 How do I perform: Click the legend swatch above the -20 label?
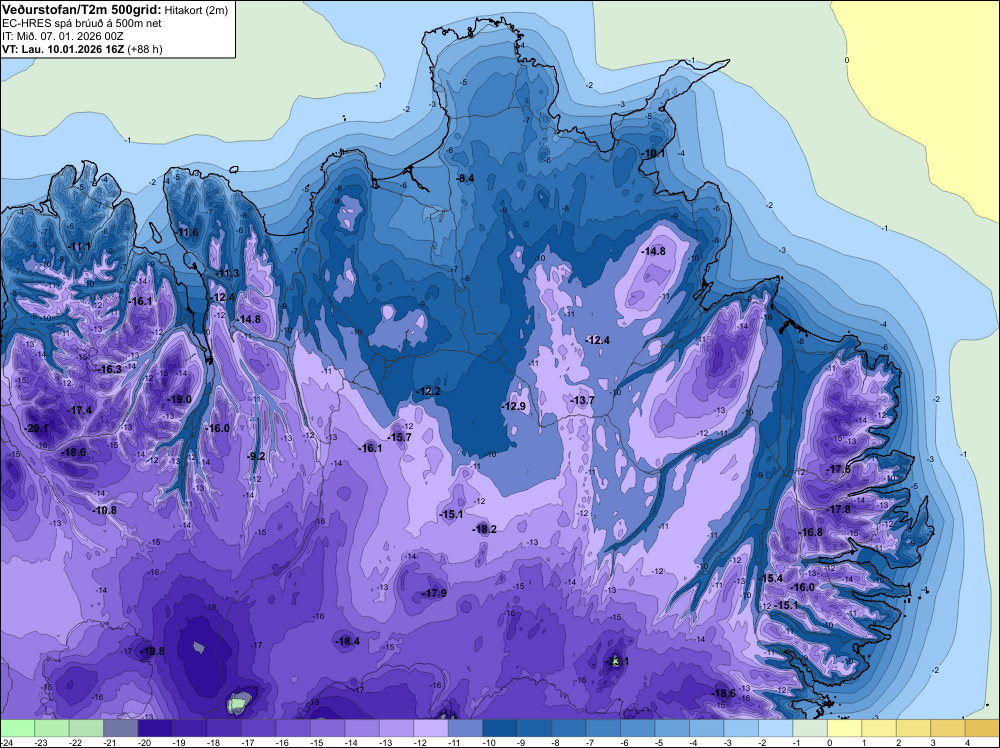155,728
